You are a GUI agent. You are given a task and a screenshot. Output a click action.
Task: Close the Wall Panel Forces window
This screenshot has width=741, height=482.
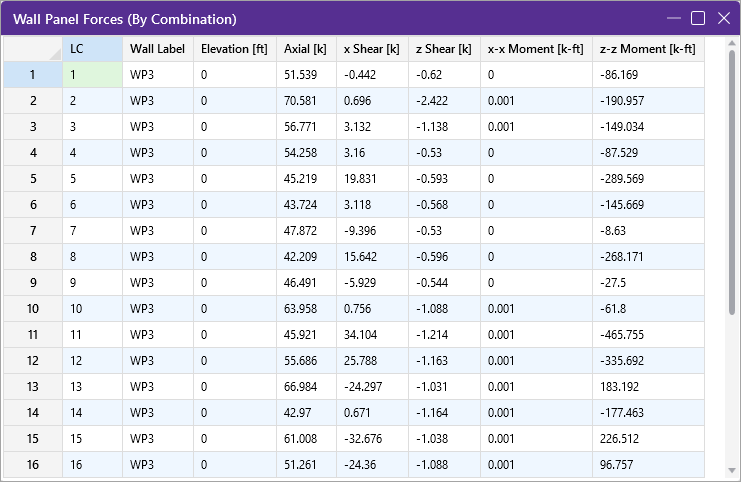pos(722,18)
